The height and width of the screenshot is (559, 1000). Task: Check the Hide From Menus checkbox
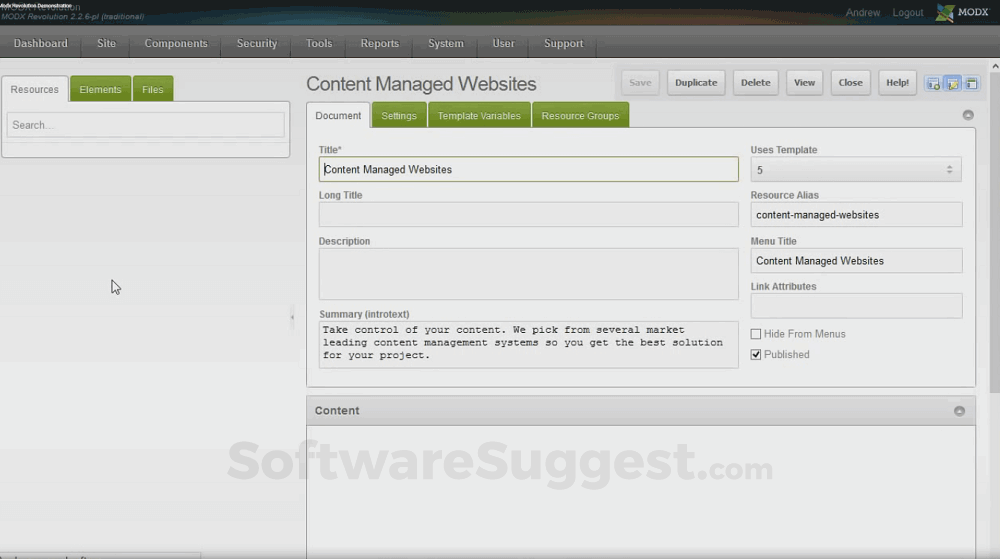756,334
